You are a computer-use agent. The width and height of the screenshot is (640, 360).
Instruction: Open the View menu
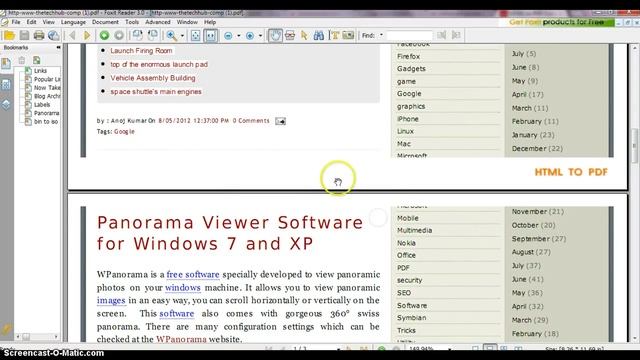(x=49, y=22)
